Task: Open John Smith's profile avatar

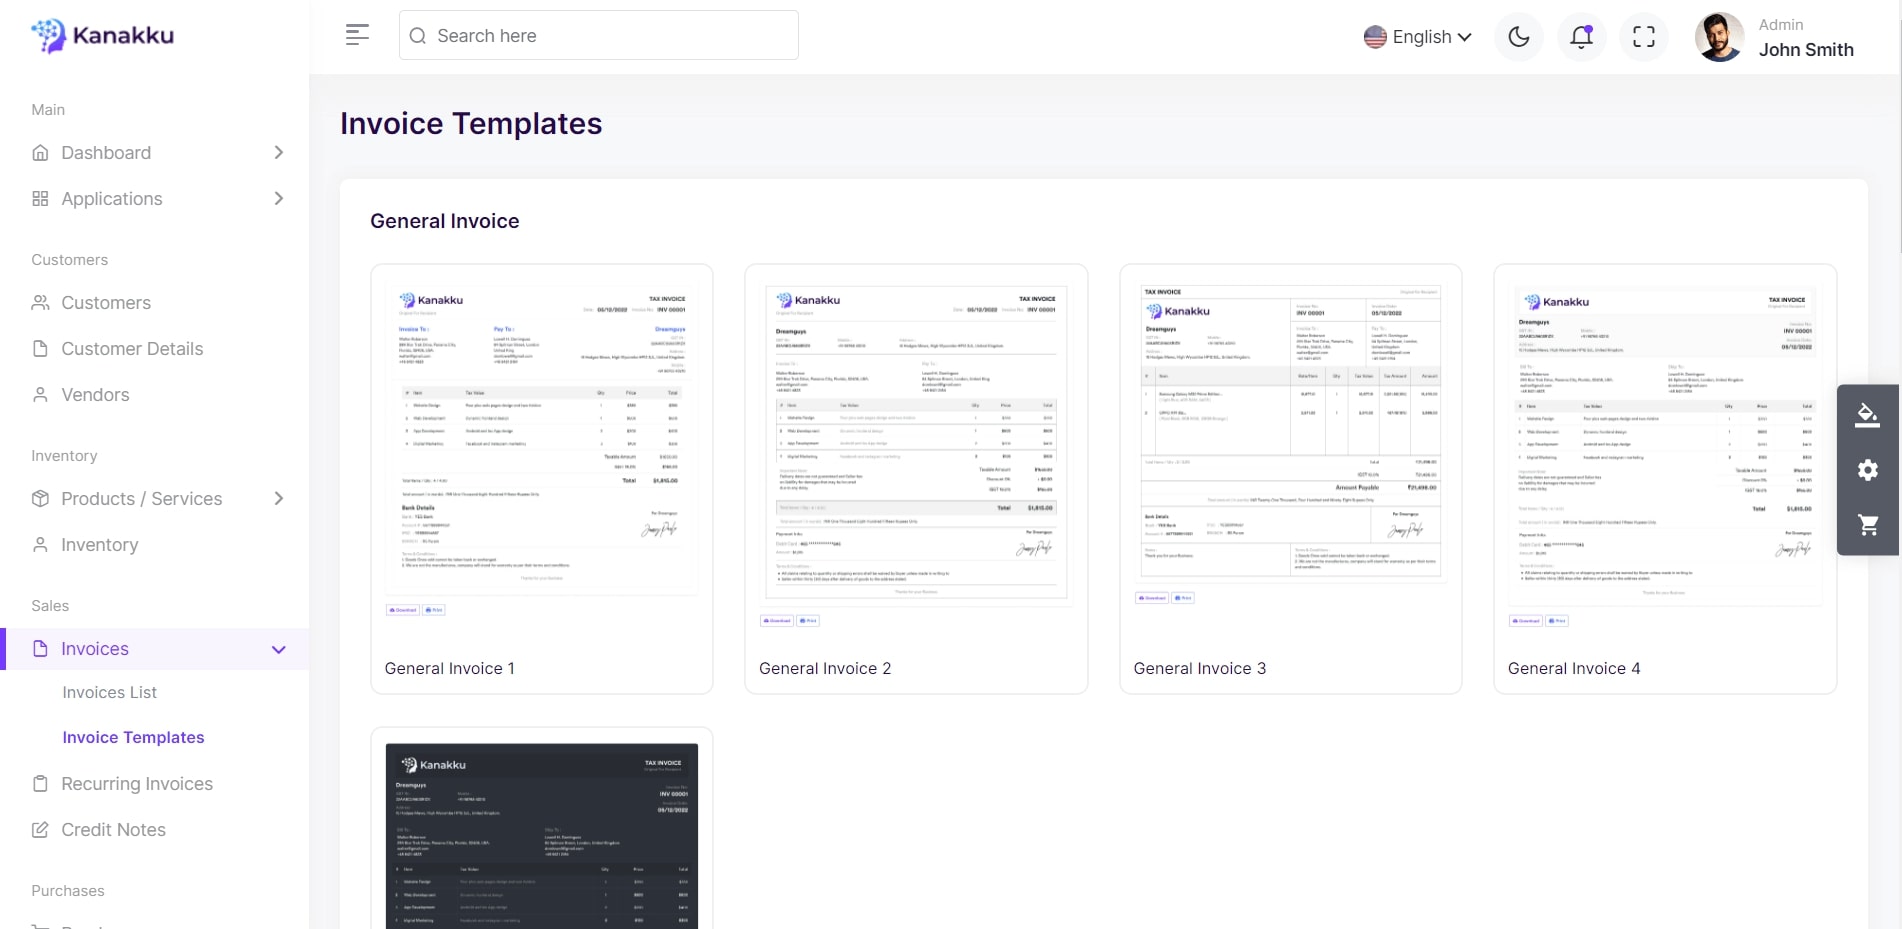Action: click(1718, 36)
